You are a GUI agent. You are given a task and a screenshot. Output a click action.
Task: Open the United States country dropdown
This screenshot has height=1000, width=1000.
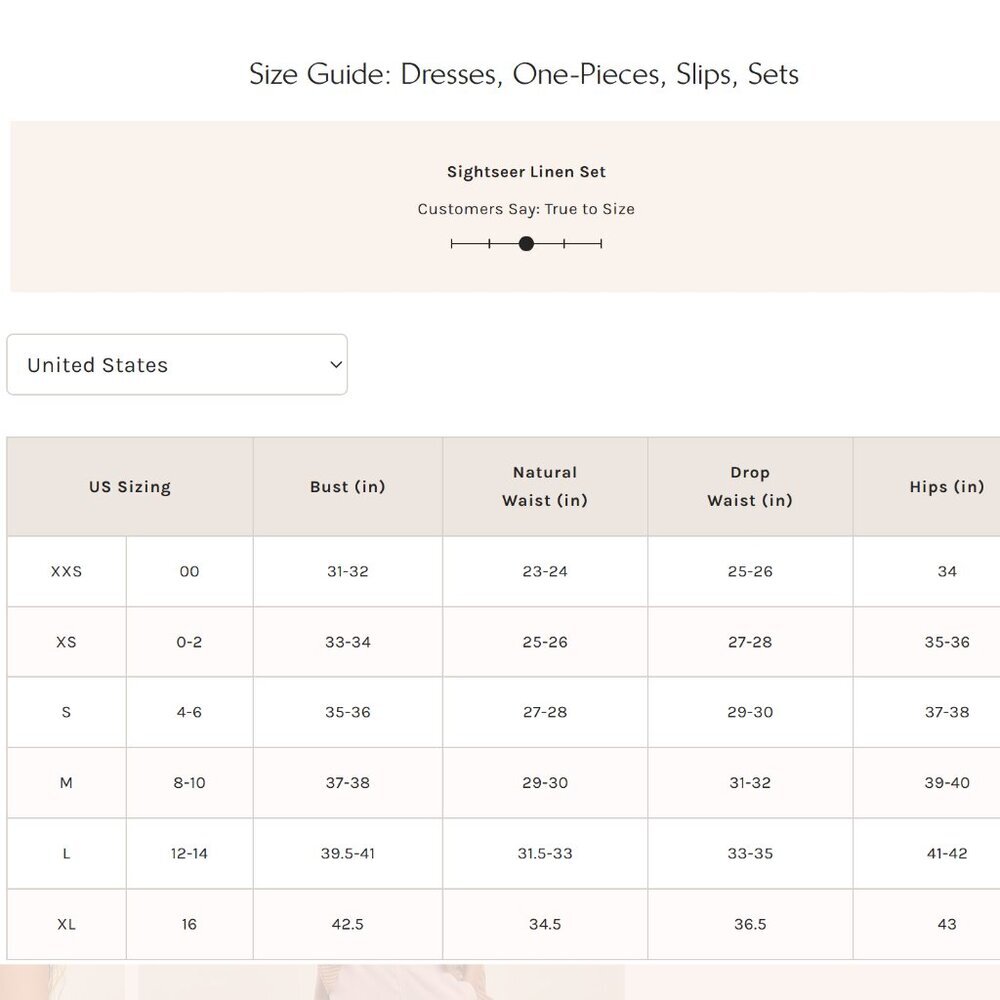[x=177, y=364]
